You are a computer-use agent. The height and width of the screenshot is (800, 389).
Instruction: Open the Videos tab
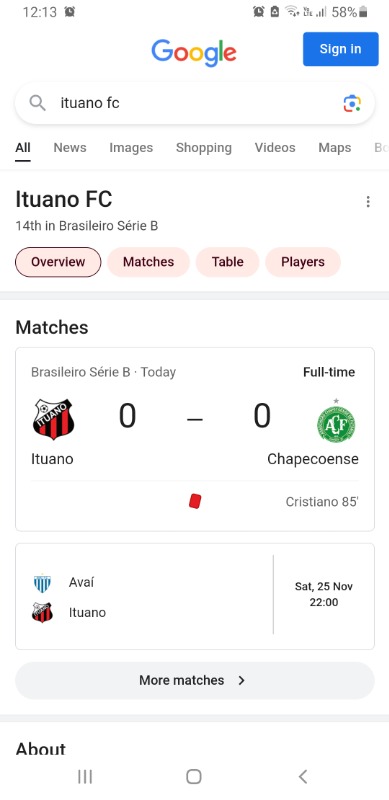pyautogui.click(x=275, y=147)
